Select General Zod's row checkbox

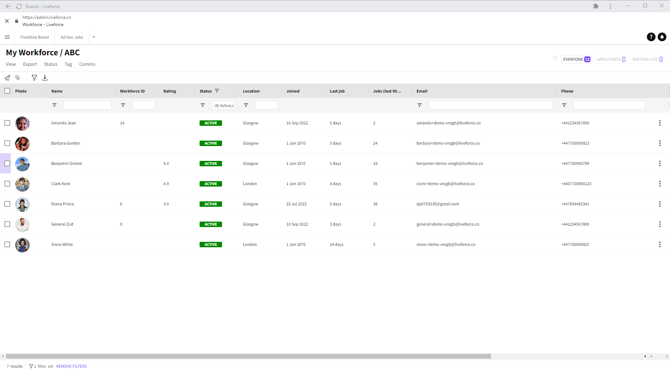point(7,224)
